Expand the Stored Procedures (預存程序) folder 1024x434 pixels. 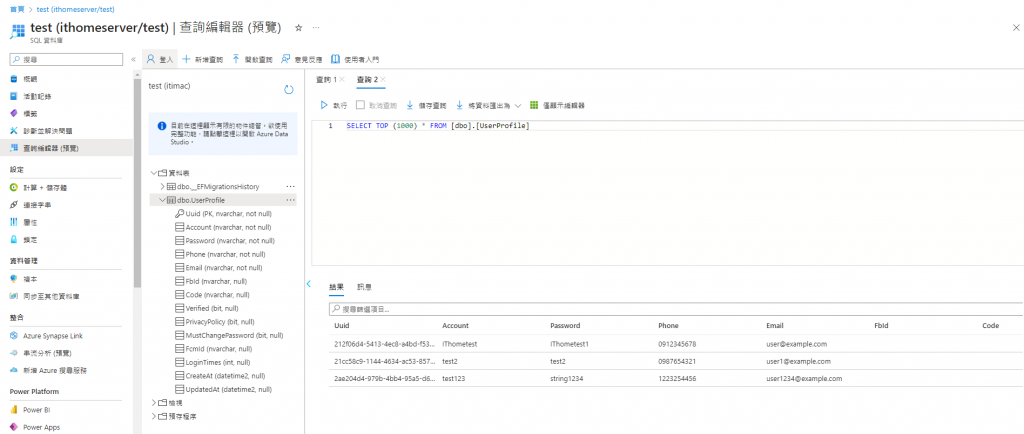pyautogui.click(x=154, y=416)
